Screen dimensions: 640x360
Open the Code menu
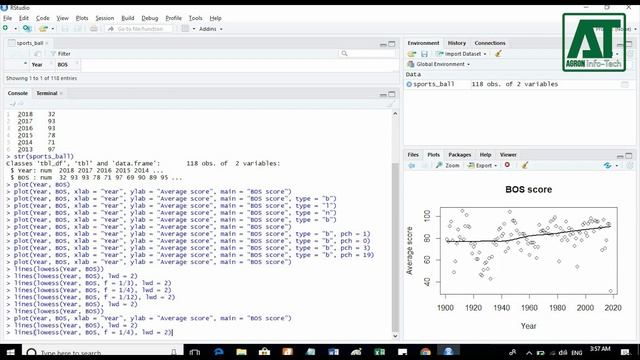42,18
